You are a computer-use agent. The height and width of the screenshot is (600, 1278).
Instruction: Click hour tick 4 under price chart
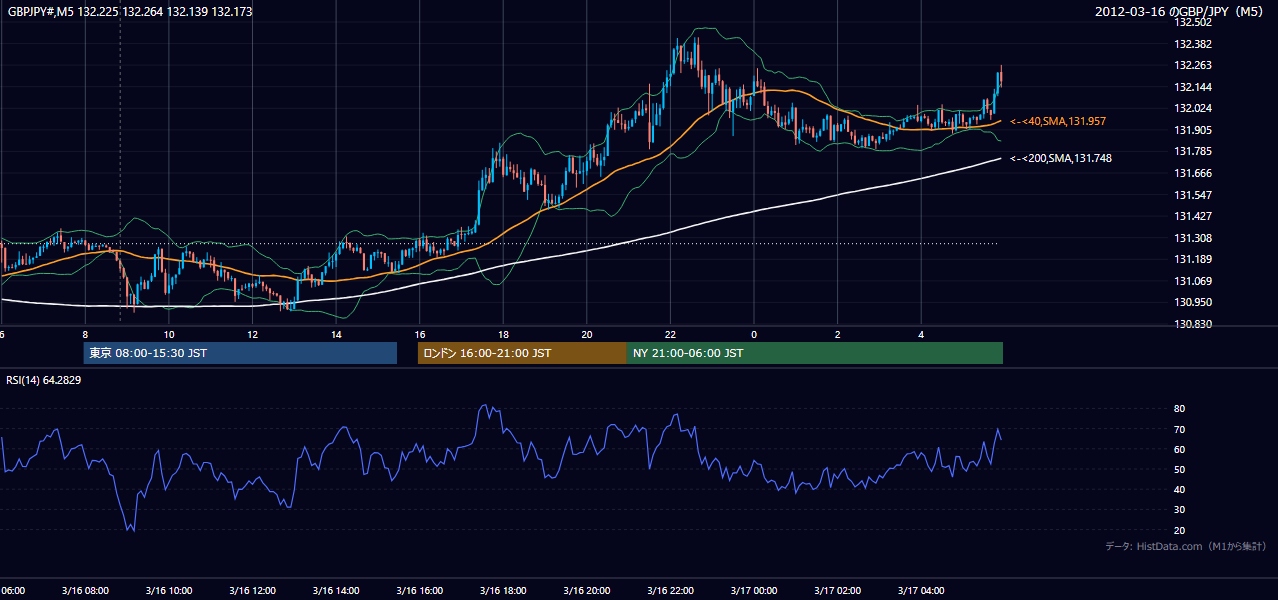point(921,334)
